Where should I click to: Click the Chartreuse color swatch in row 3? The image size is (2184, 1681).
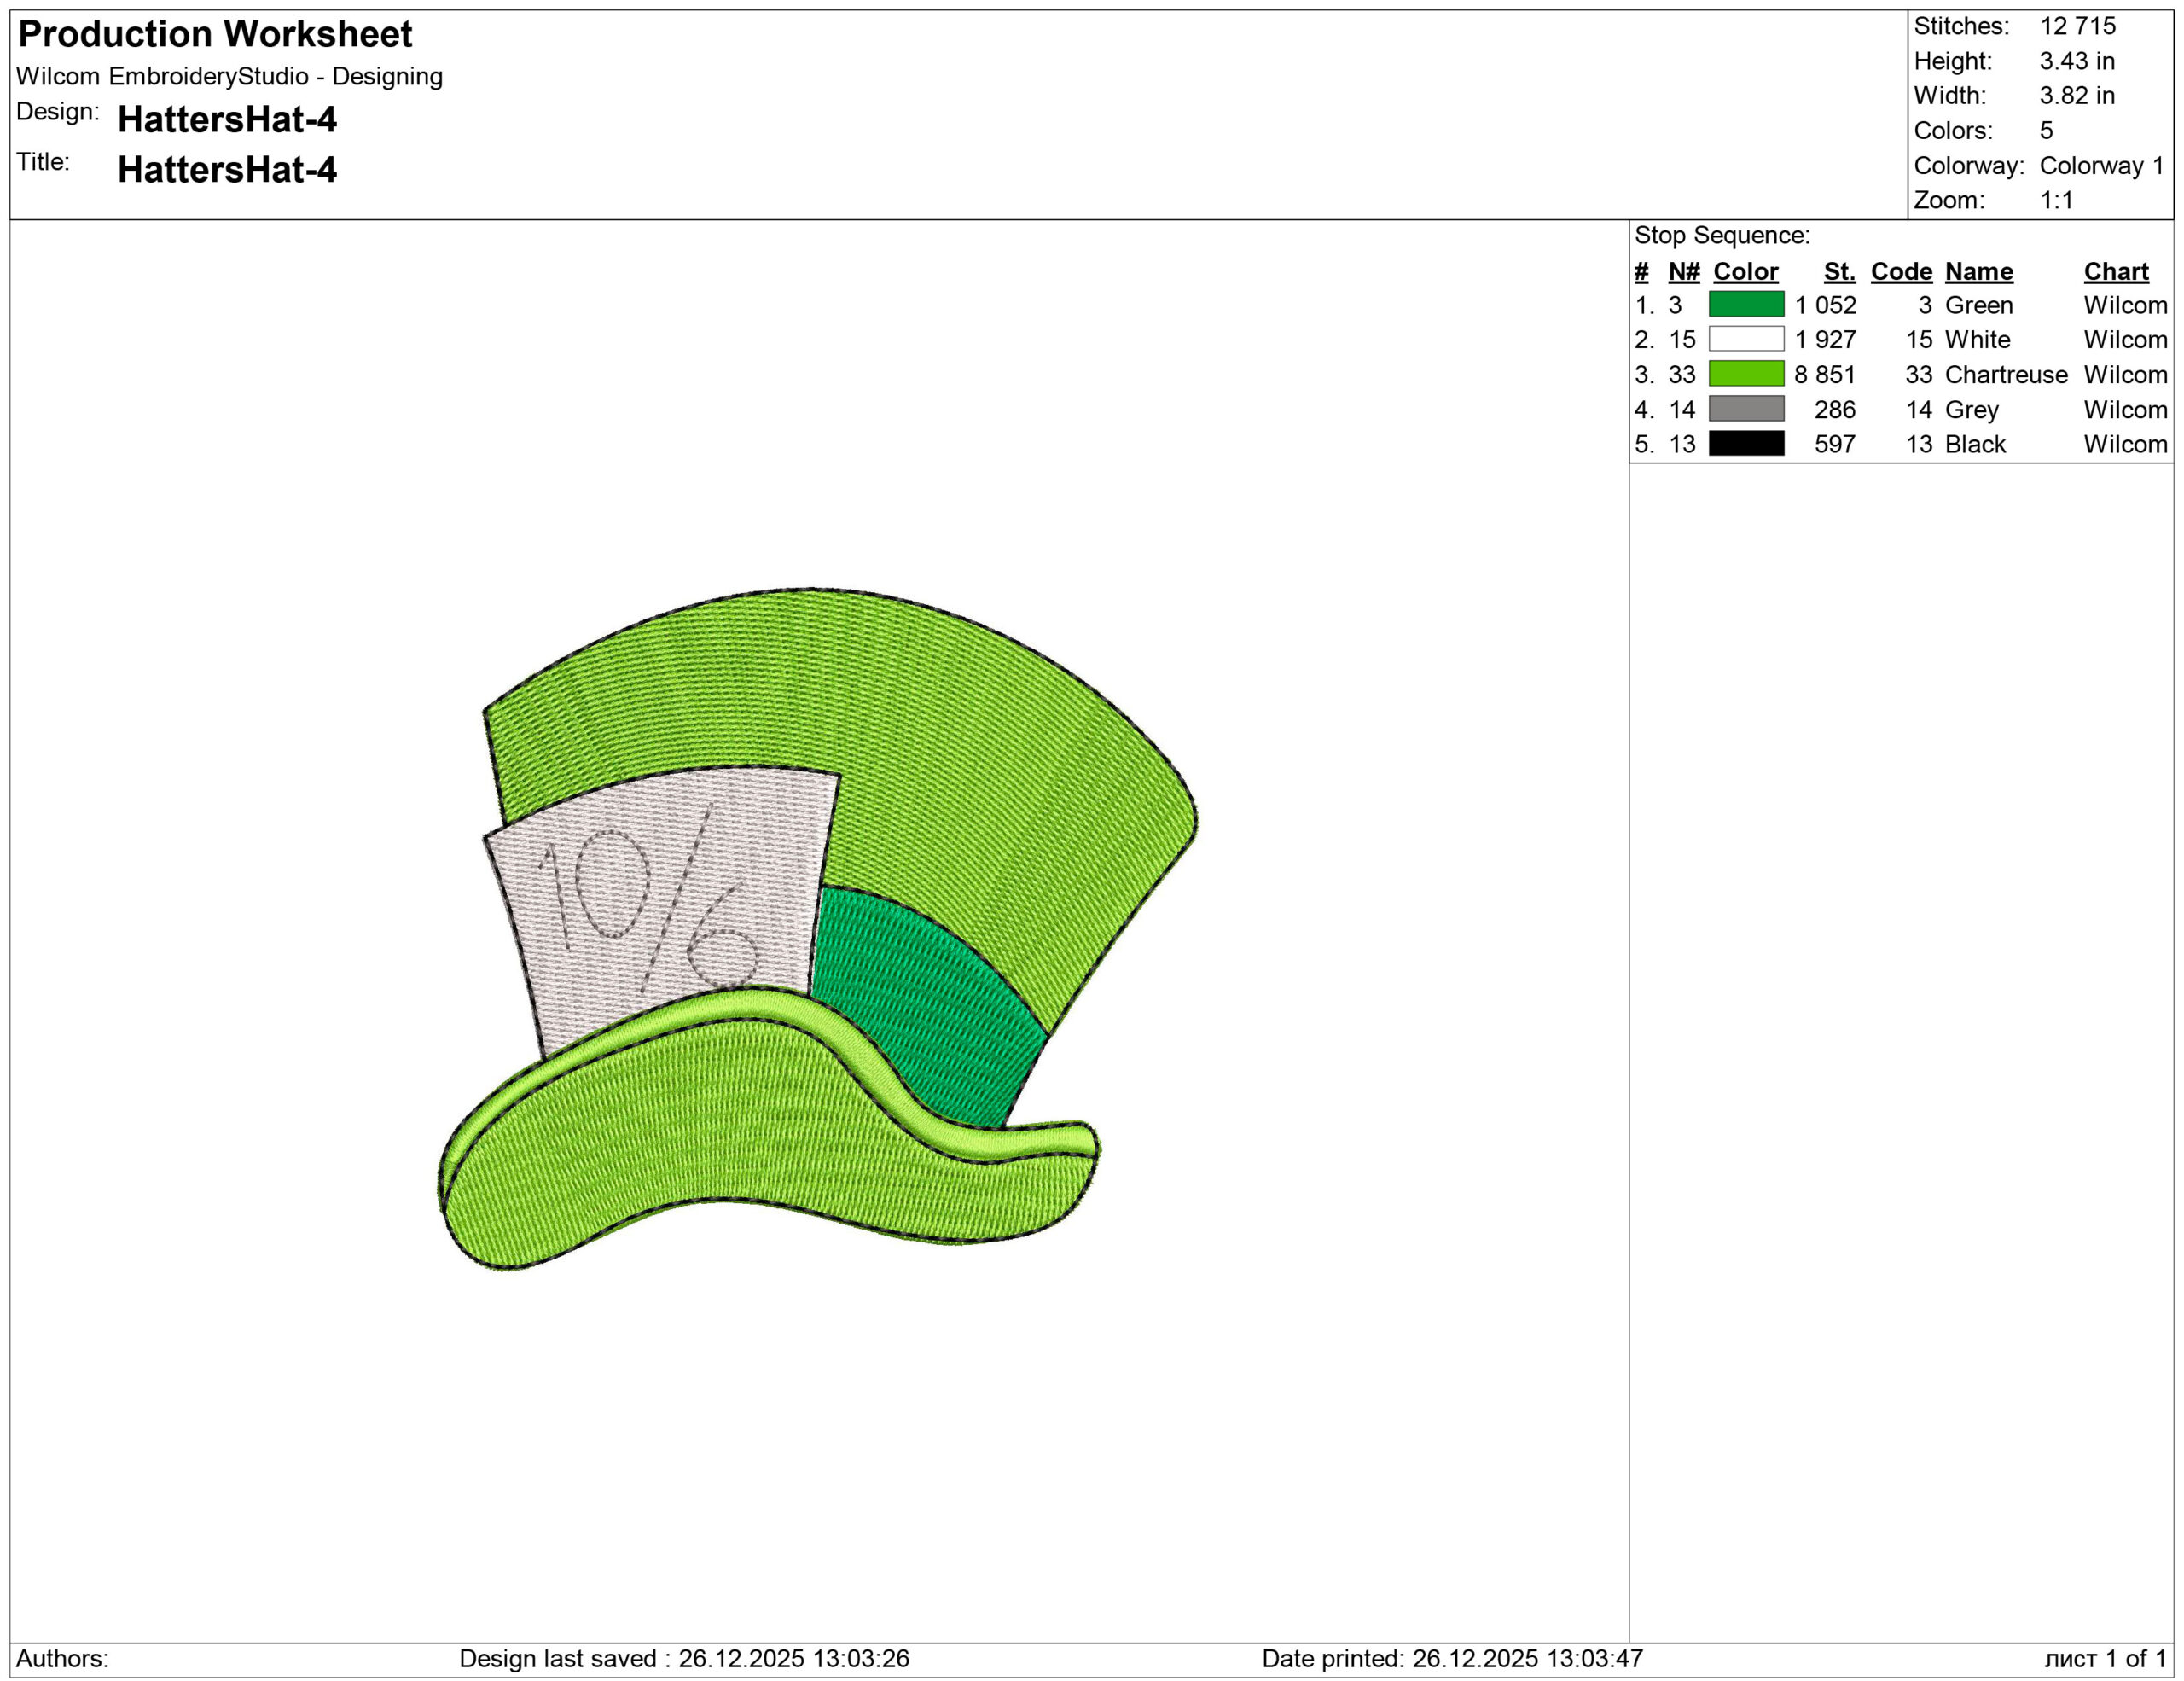1746,374
